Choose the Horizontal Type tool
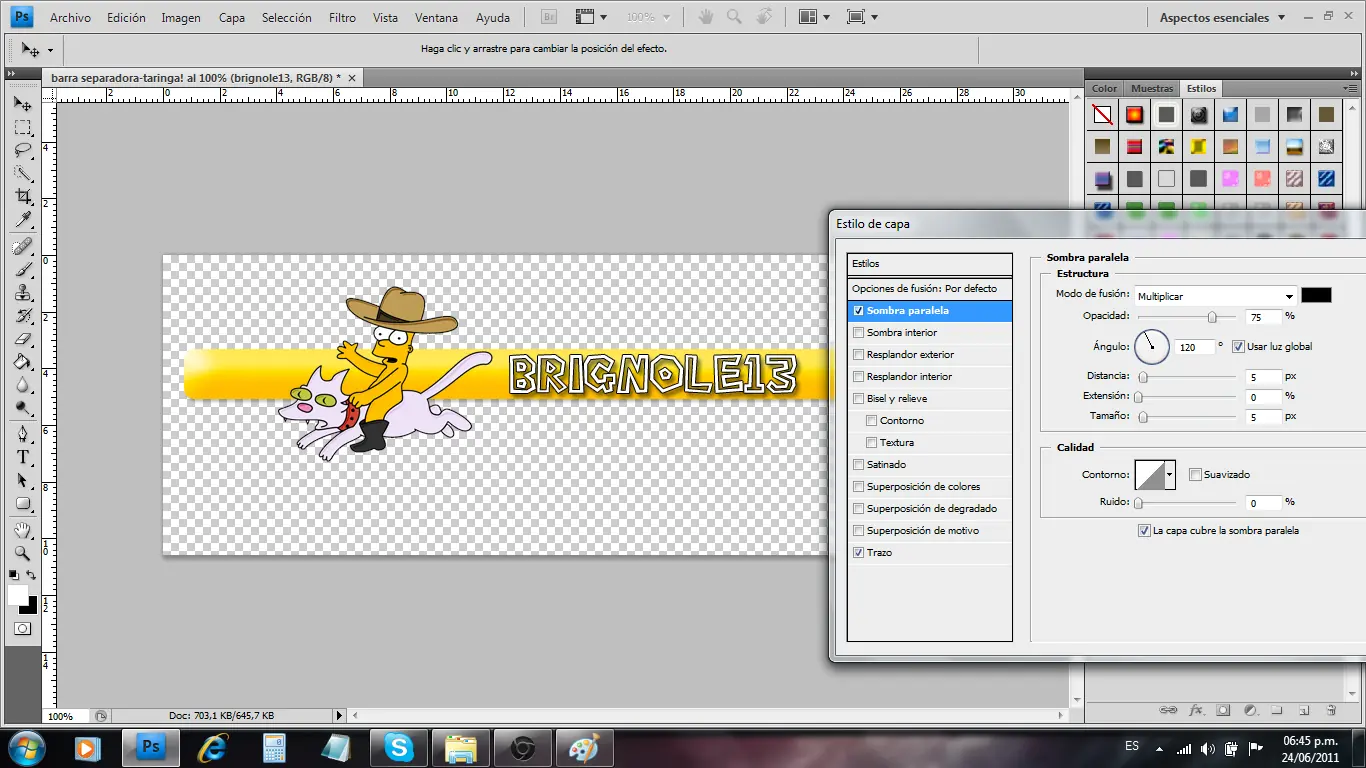Screen dimensions: 1366x768 23,457
